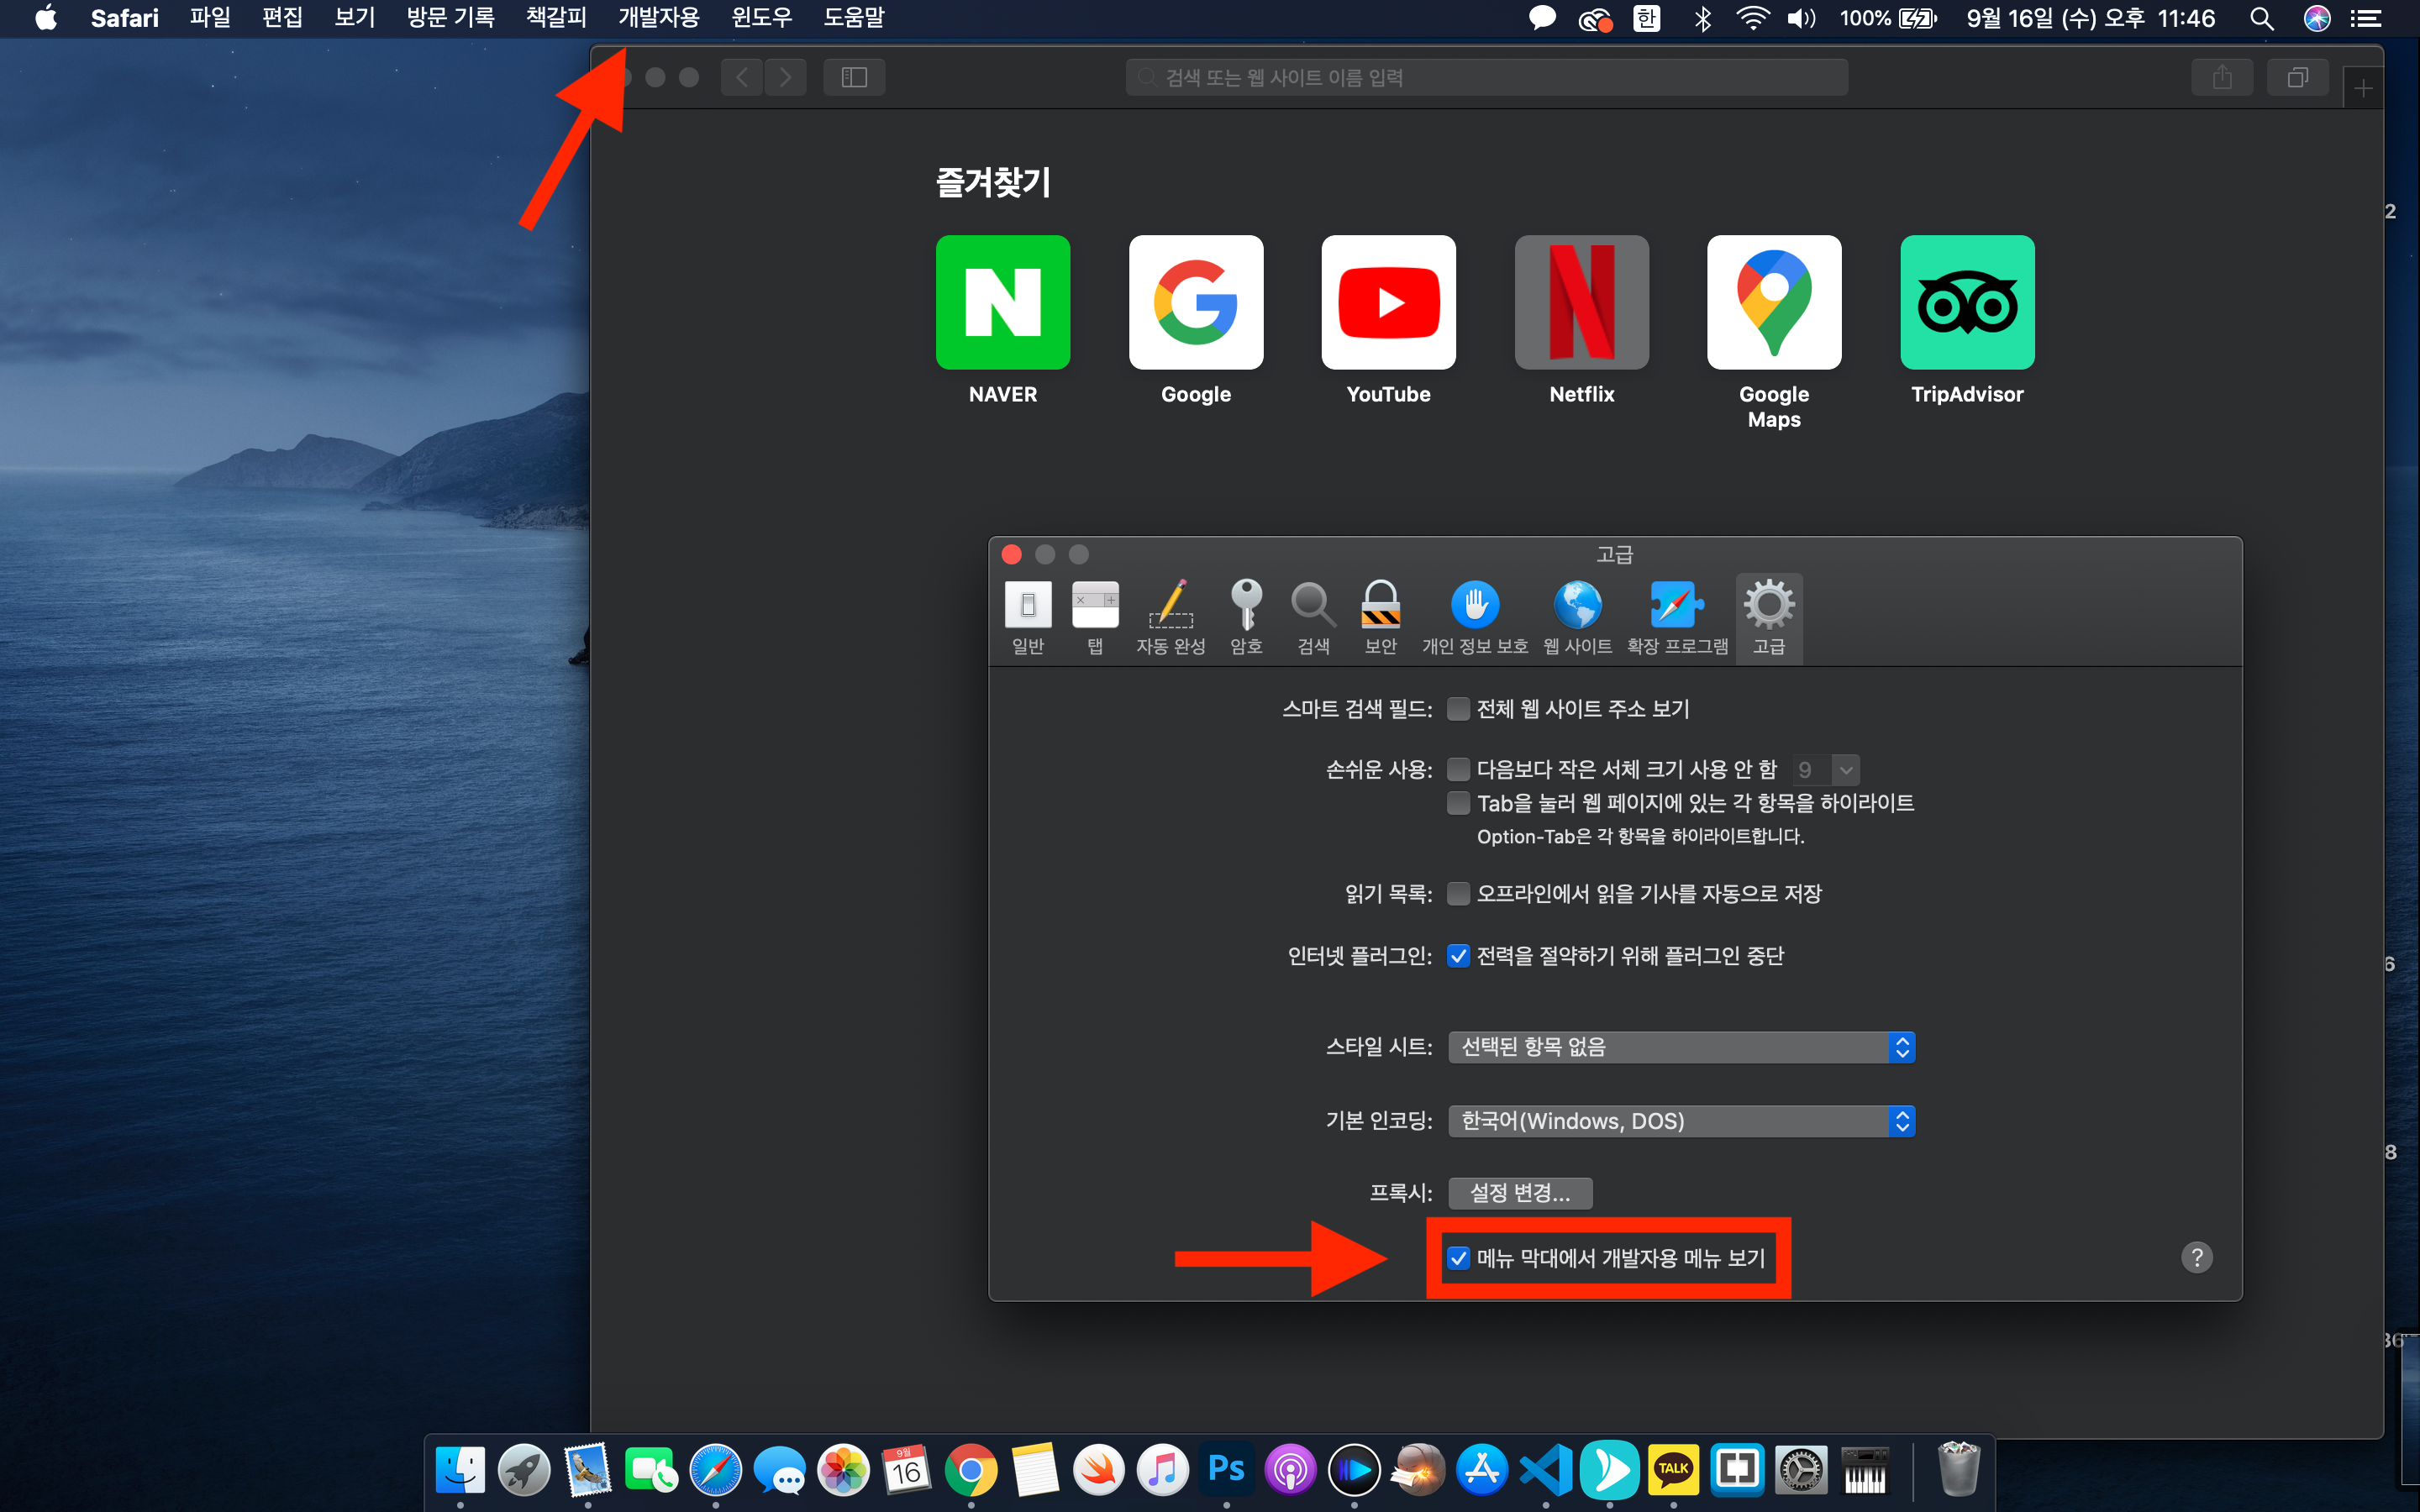Open the Develop (개발자용) menu in the menu bar

pos(658,18)
